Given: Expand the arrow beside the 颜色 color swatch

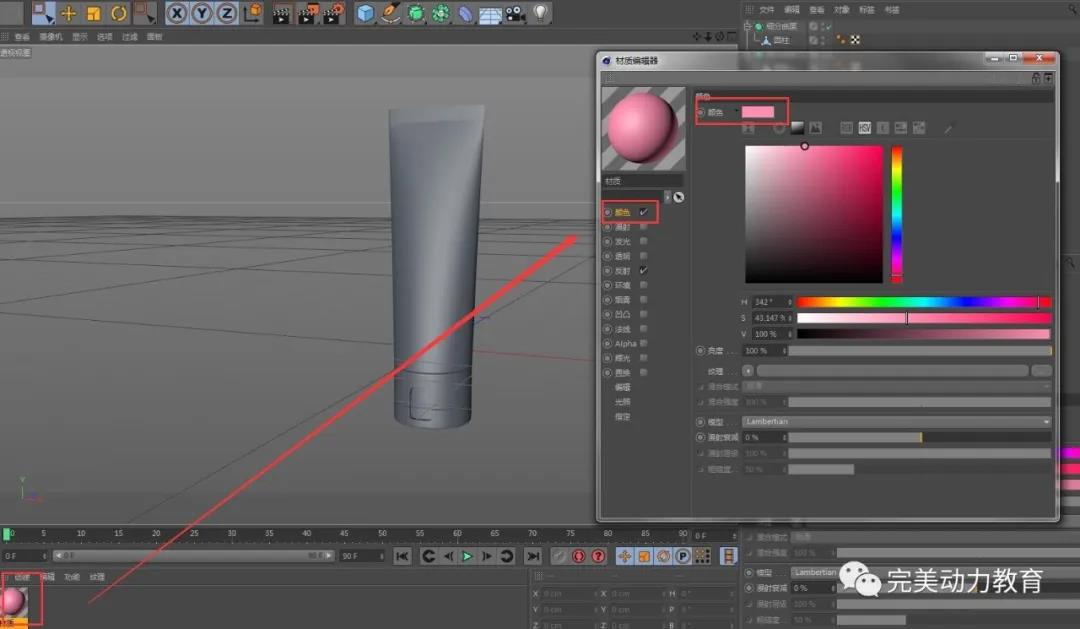Looking at the screenshot, I should pyautogui.click(x=737, y=111).
